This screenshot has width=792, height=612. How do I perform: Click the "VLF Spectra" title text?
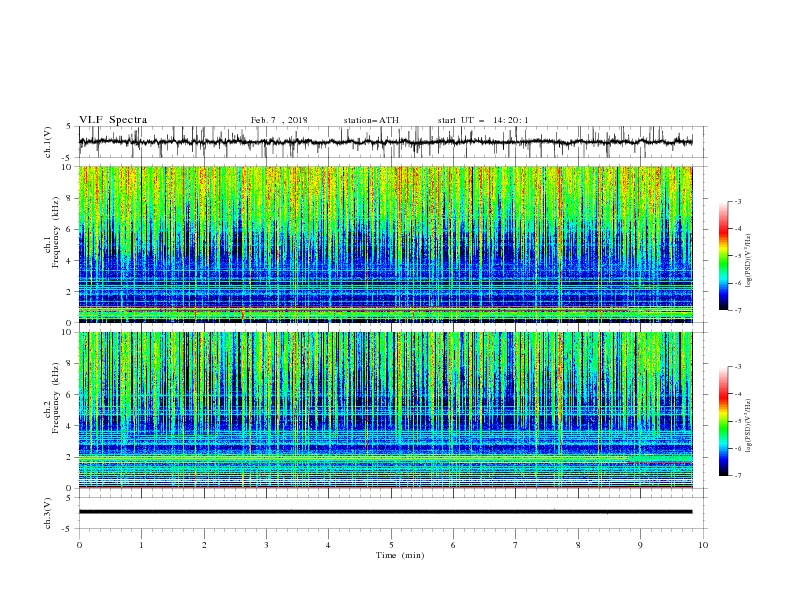pyautogui.click(x=113, y=120)
